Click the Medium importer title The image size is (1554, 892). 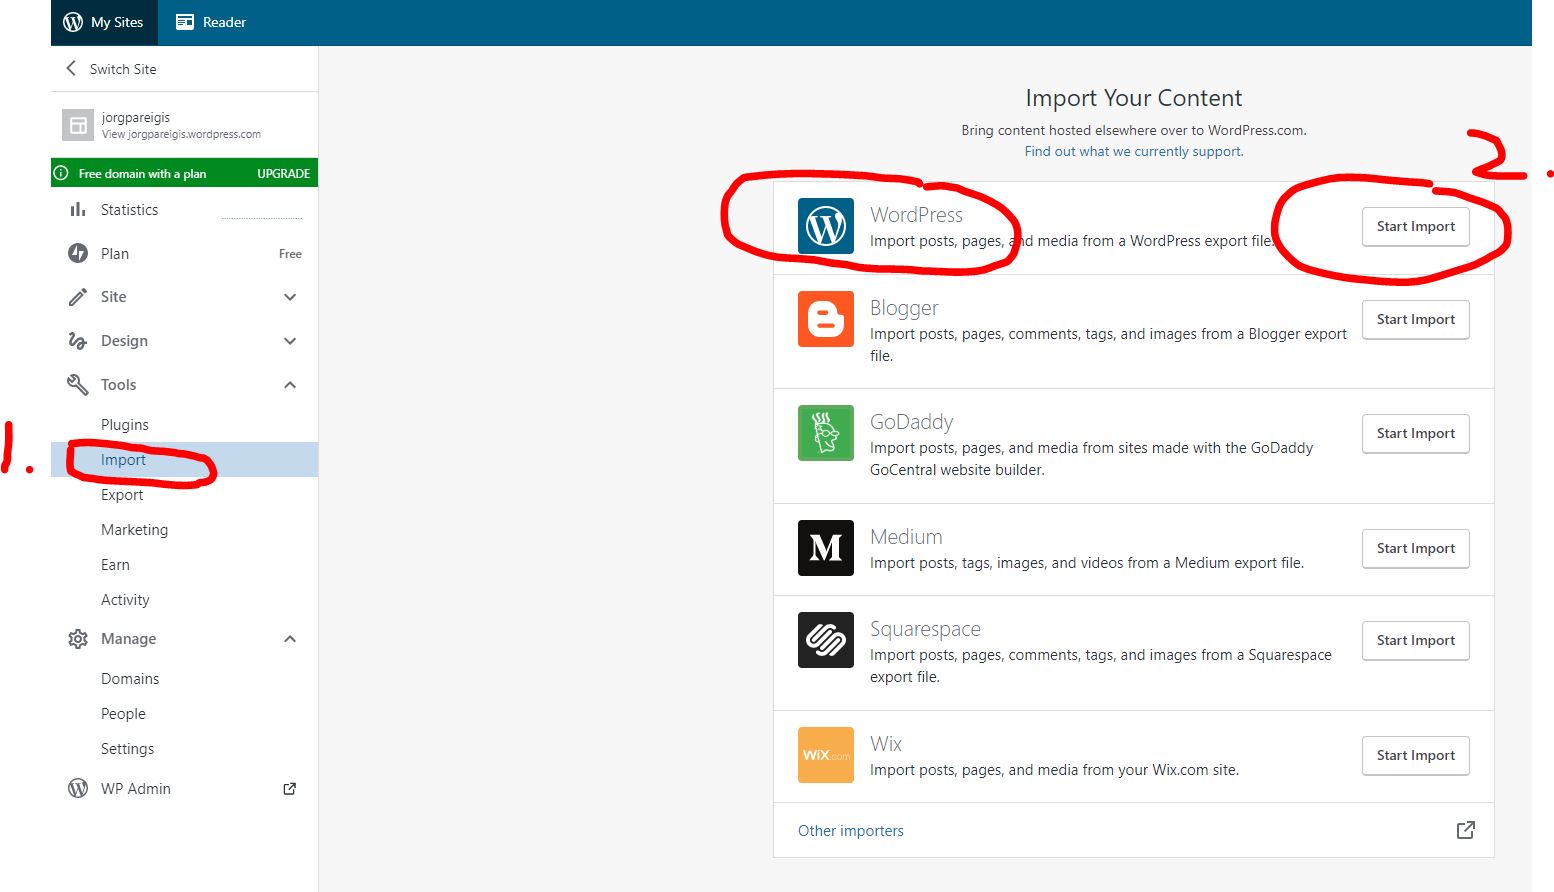pyautogui.click(x=906, y=537)
